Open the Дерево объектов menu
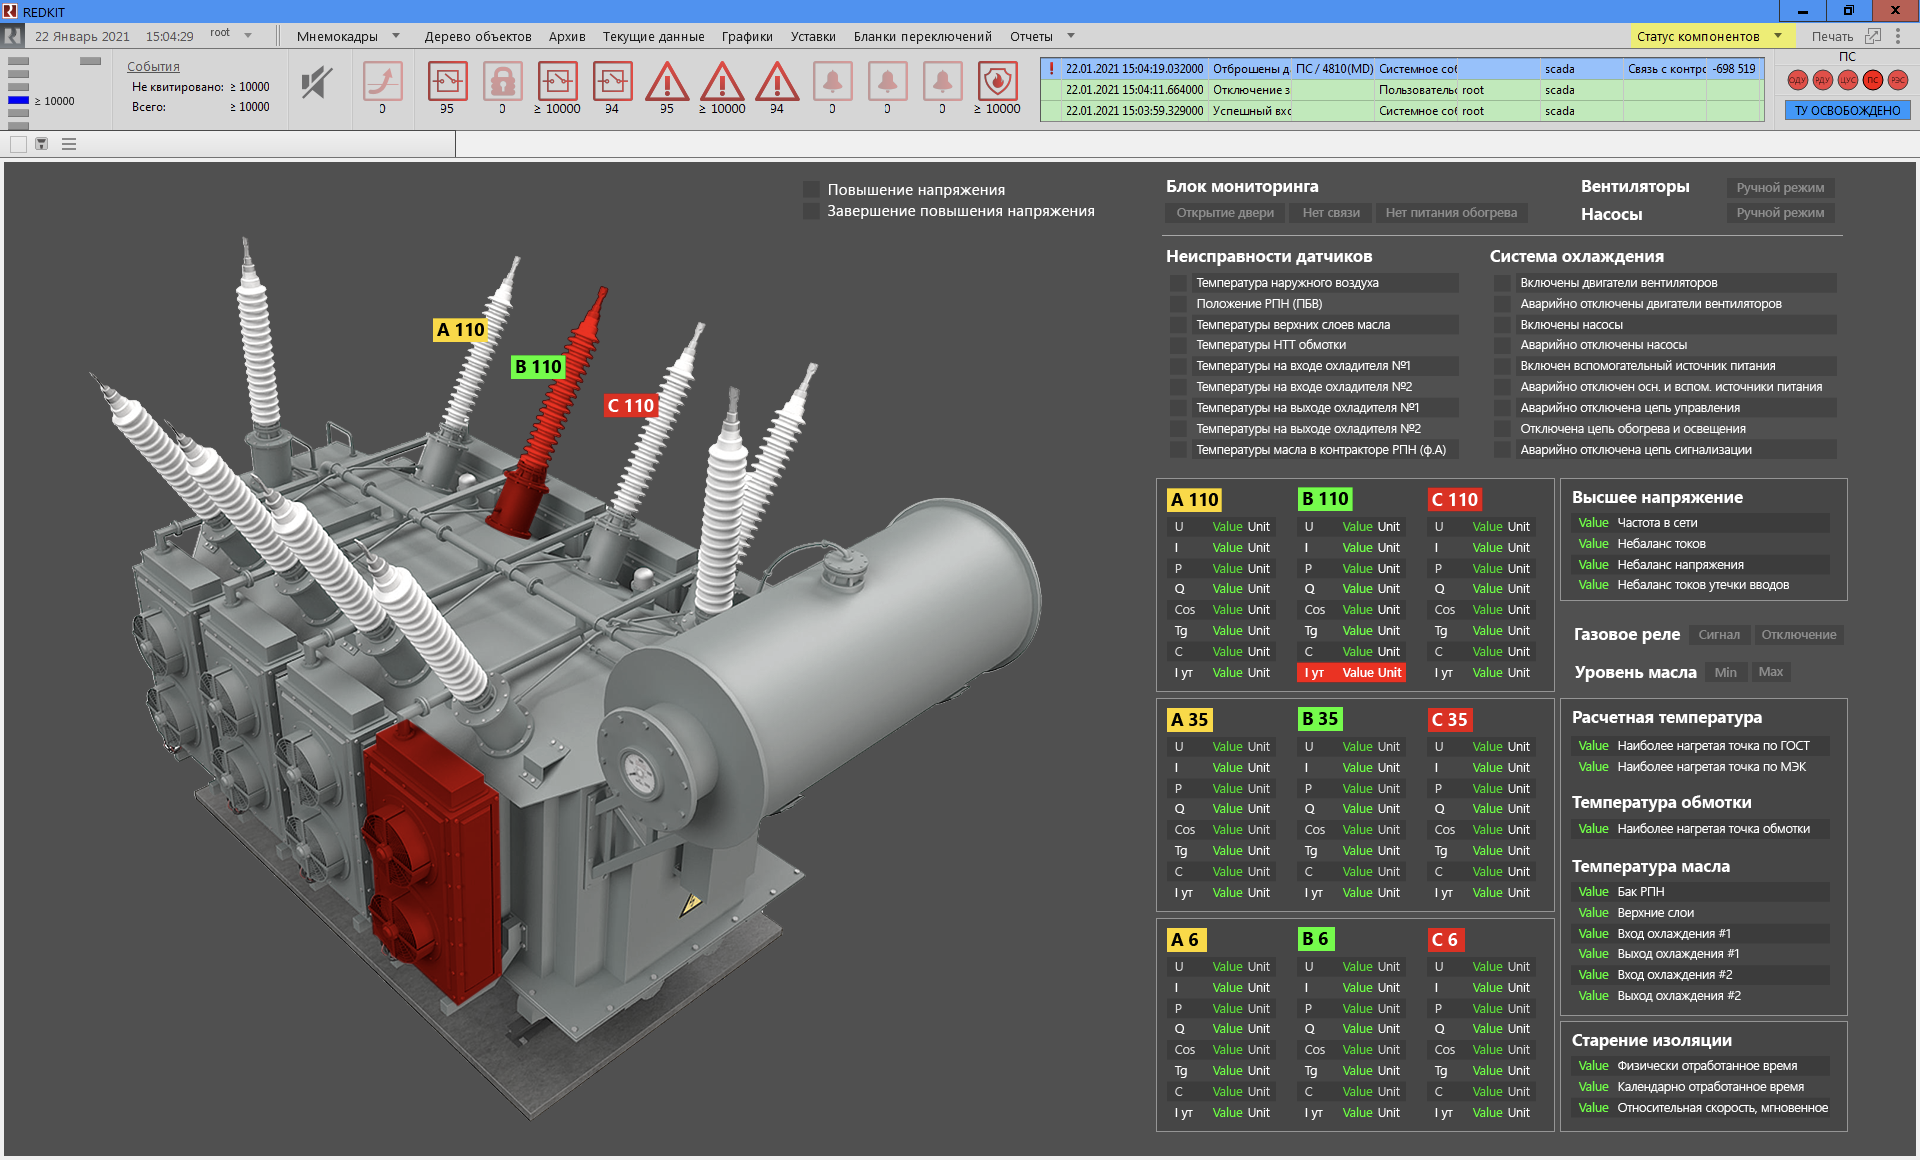1920x1160 pixels. [478, 36]
